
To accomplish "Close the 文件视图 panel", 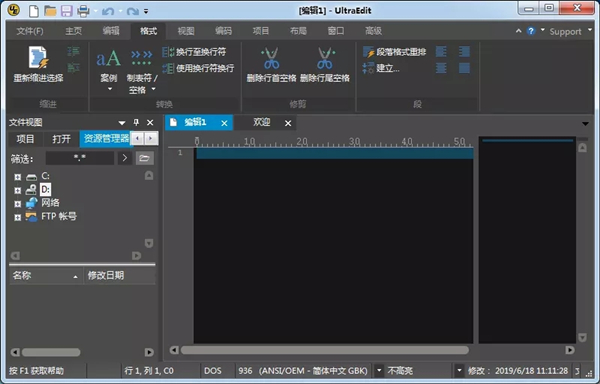I will [x=150, y=122].
